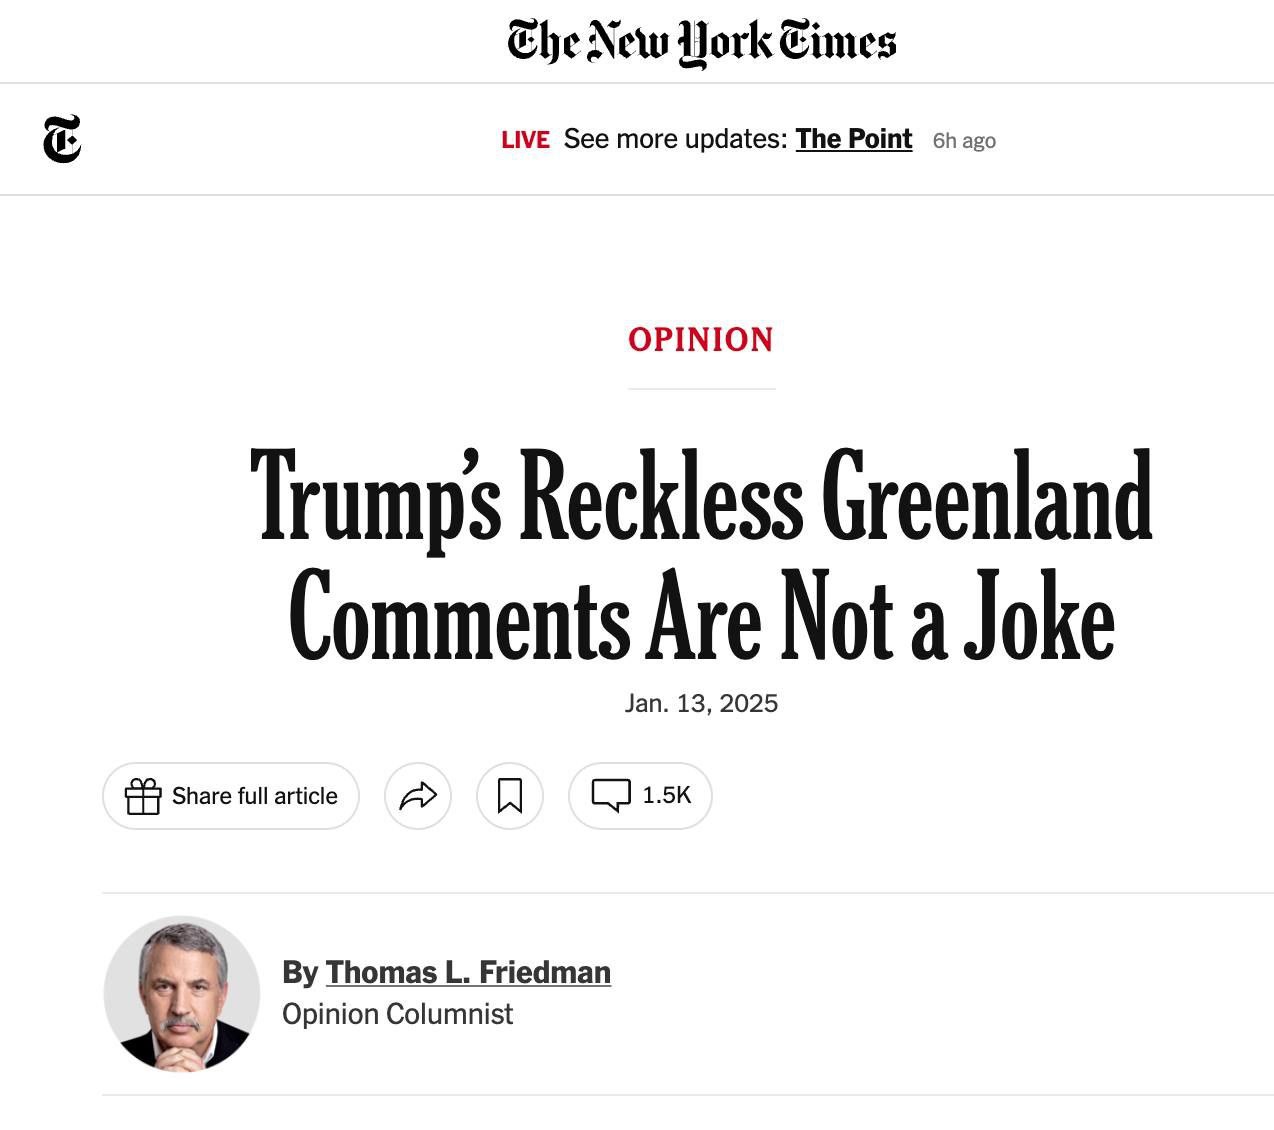Click the red LIVE badge
This screenshot has width=1274, height=1130.
coord(525,140)
